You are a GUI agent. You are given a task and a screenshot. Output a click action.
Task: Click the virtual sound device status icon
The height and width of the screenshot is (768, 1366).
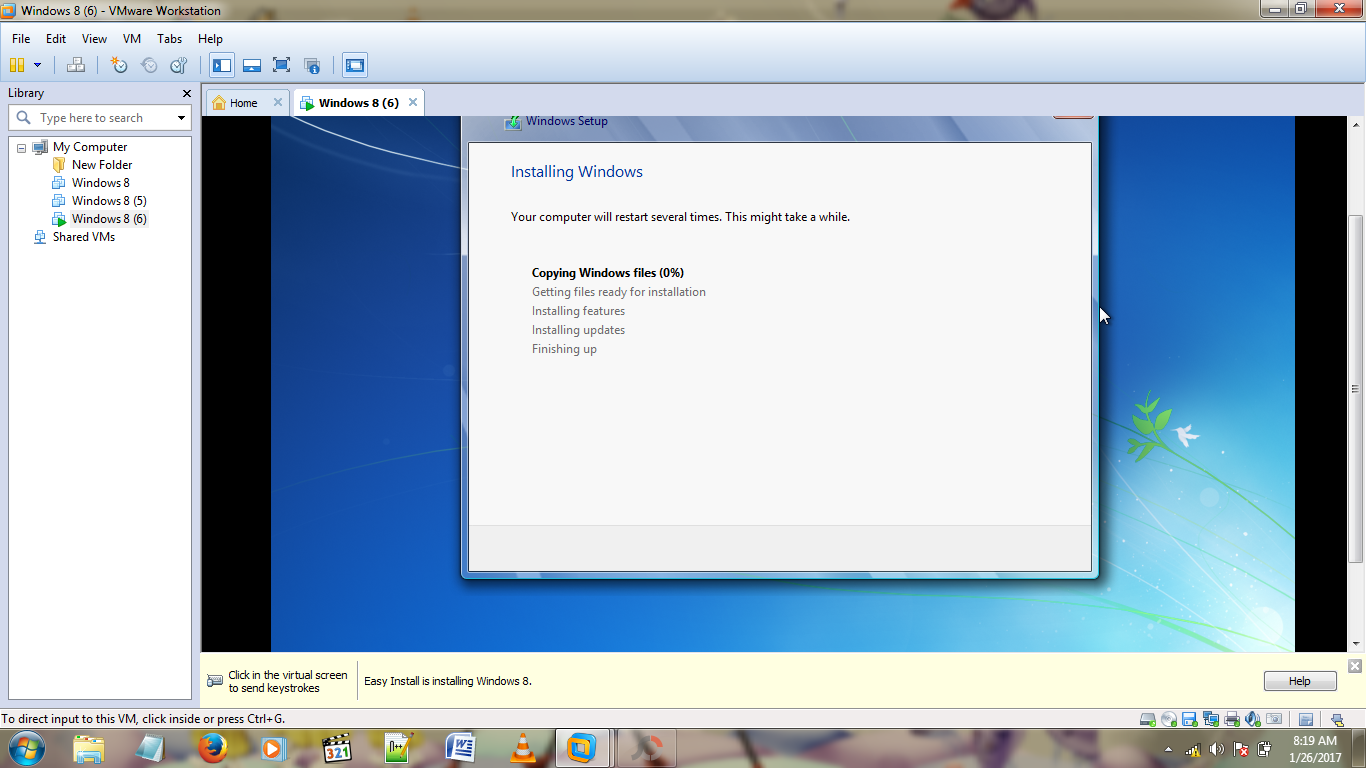(1252, 717)
